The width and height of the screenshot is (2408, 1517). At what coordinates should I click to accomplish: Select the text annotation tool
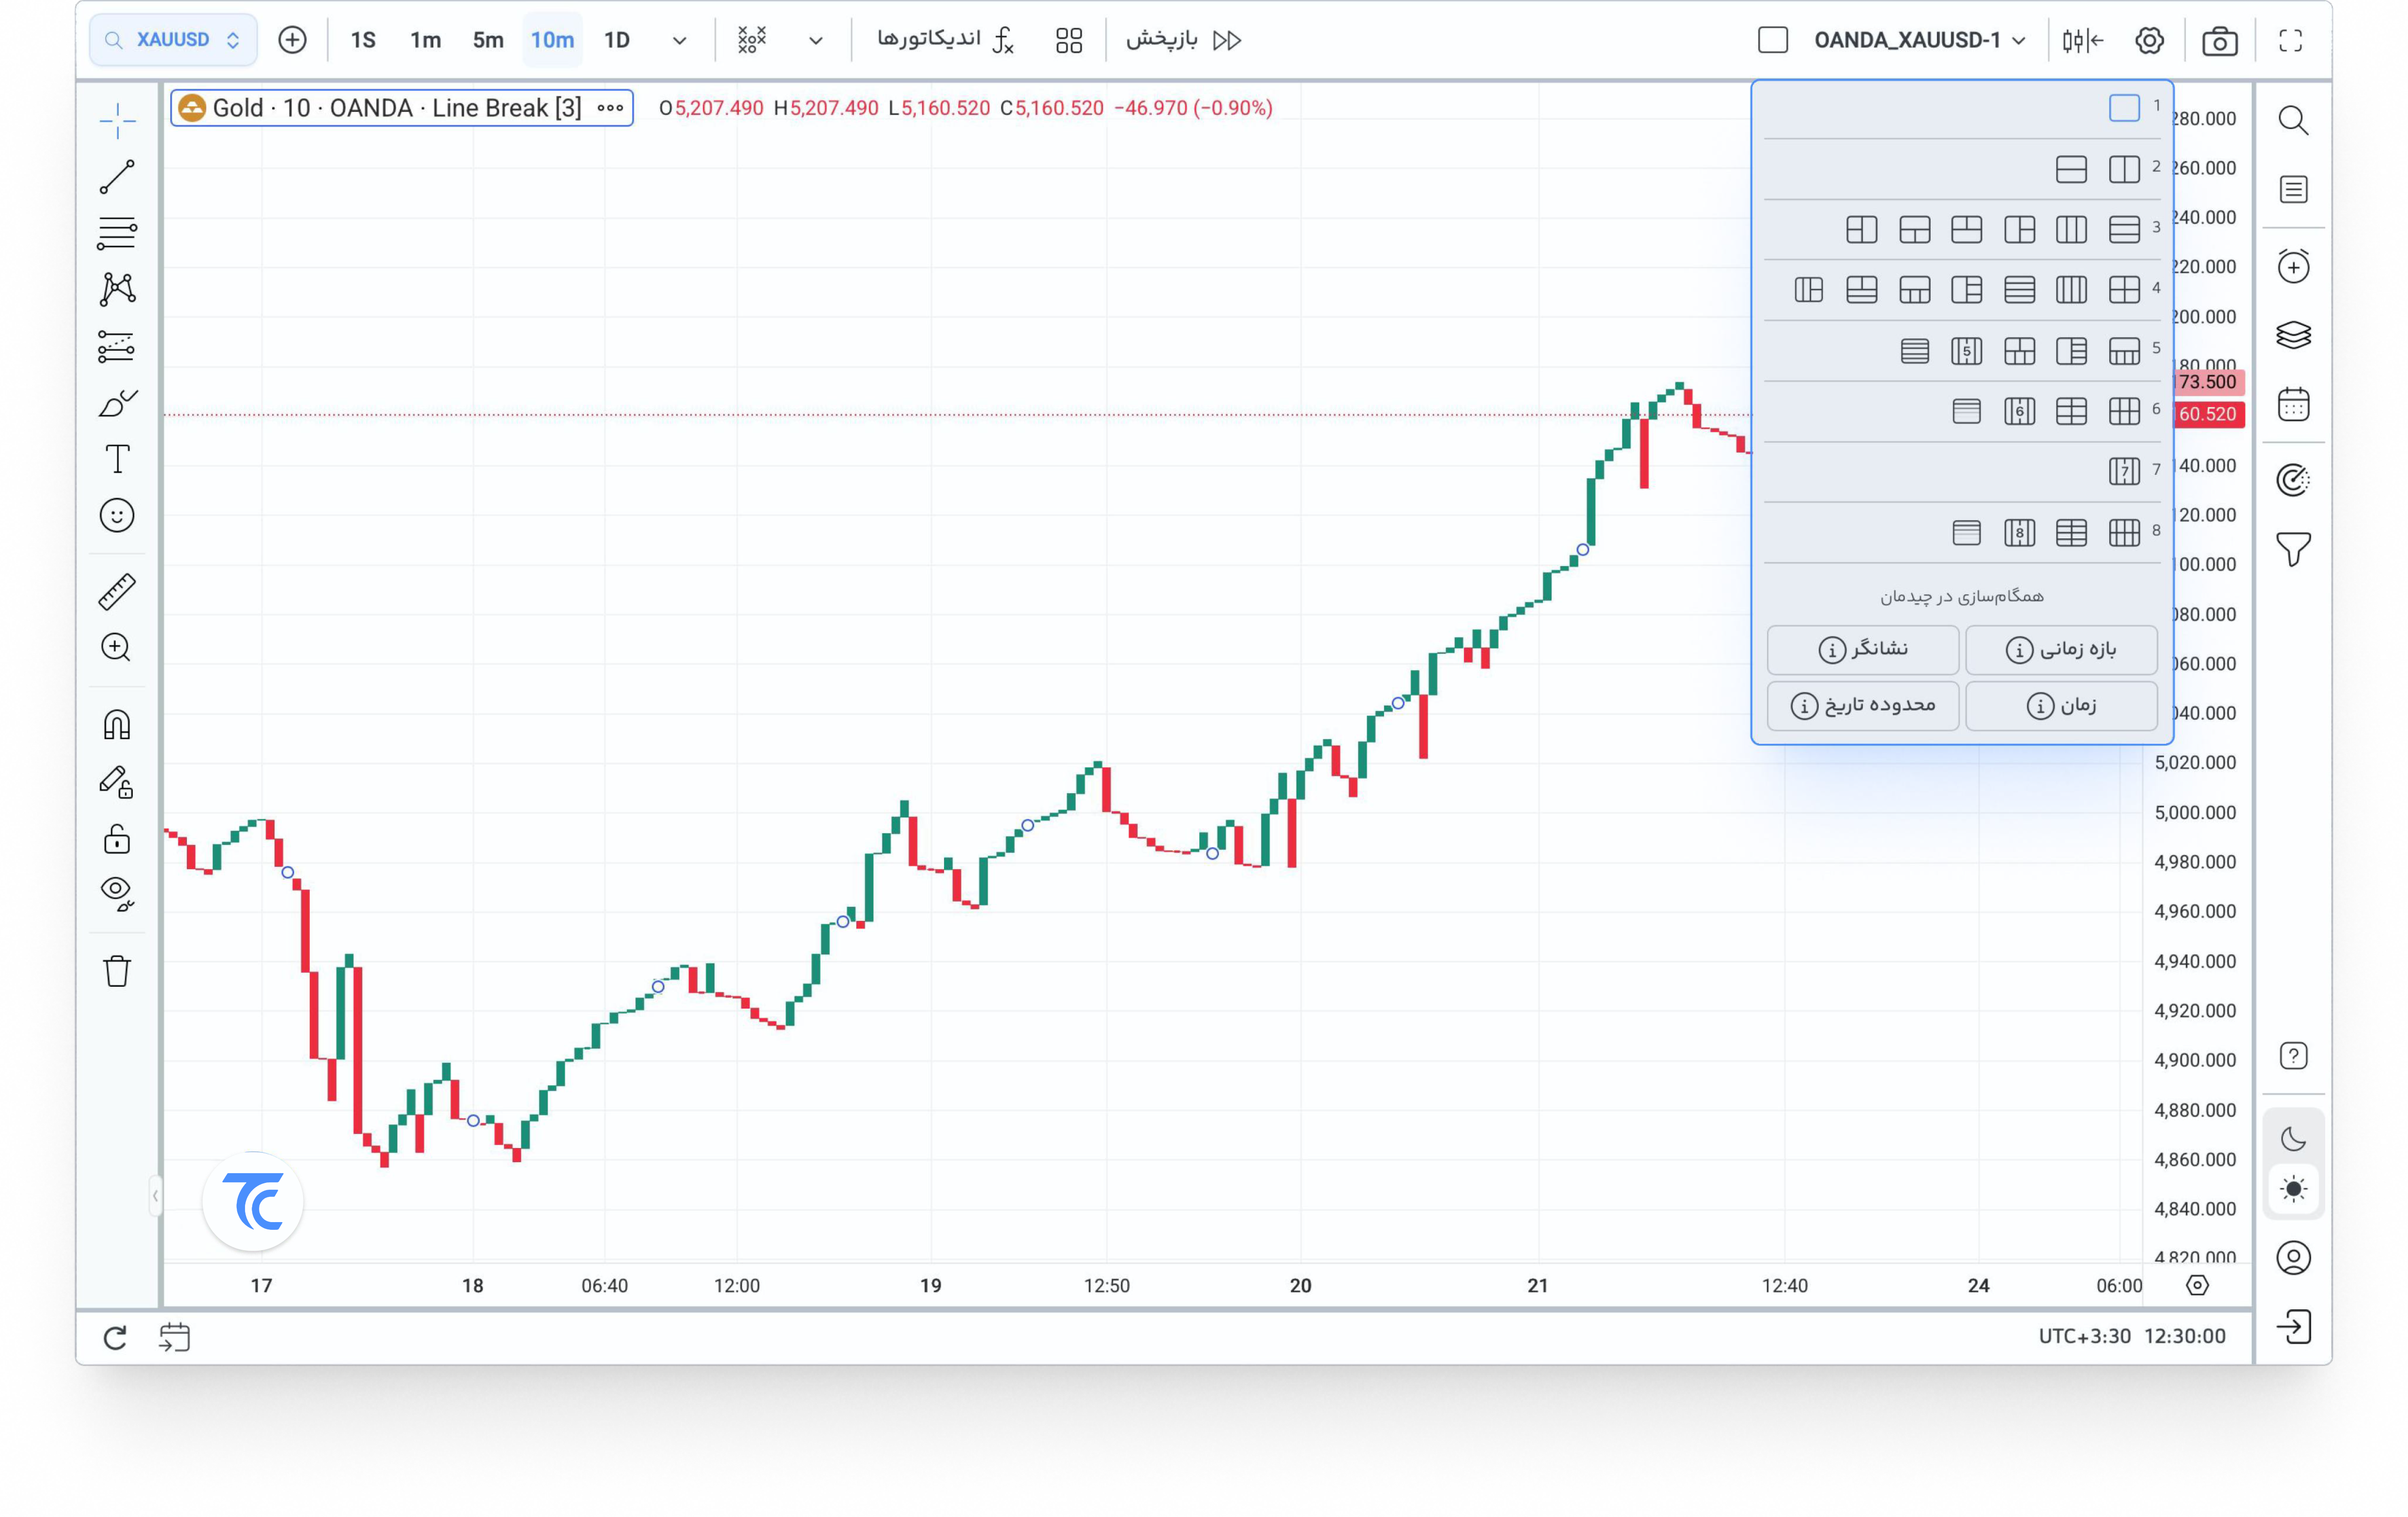tap(117, 460)
